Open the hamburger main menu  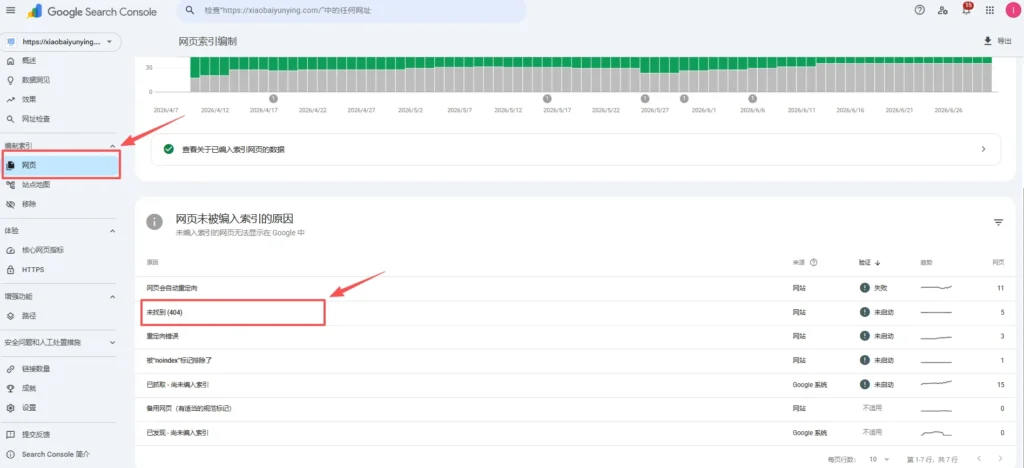[10, 10]
